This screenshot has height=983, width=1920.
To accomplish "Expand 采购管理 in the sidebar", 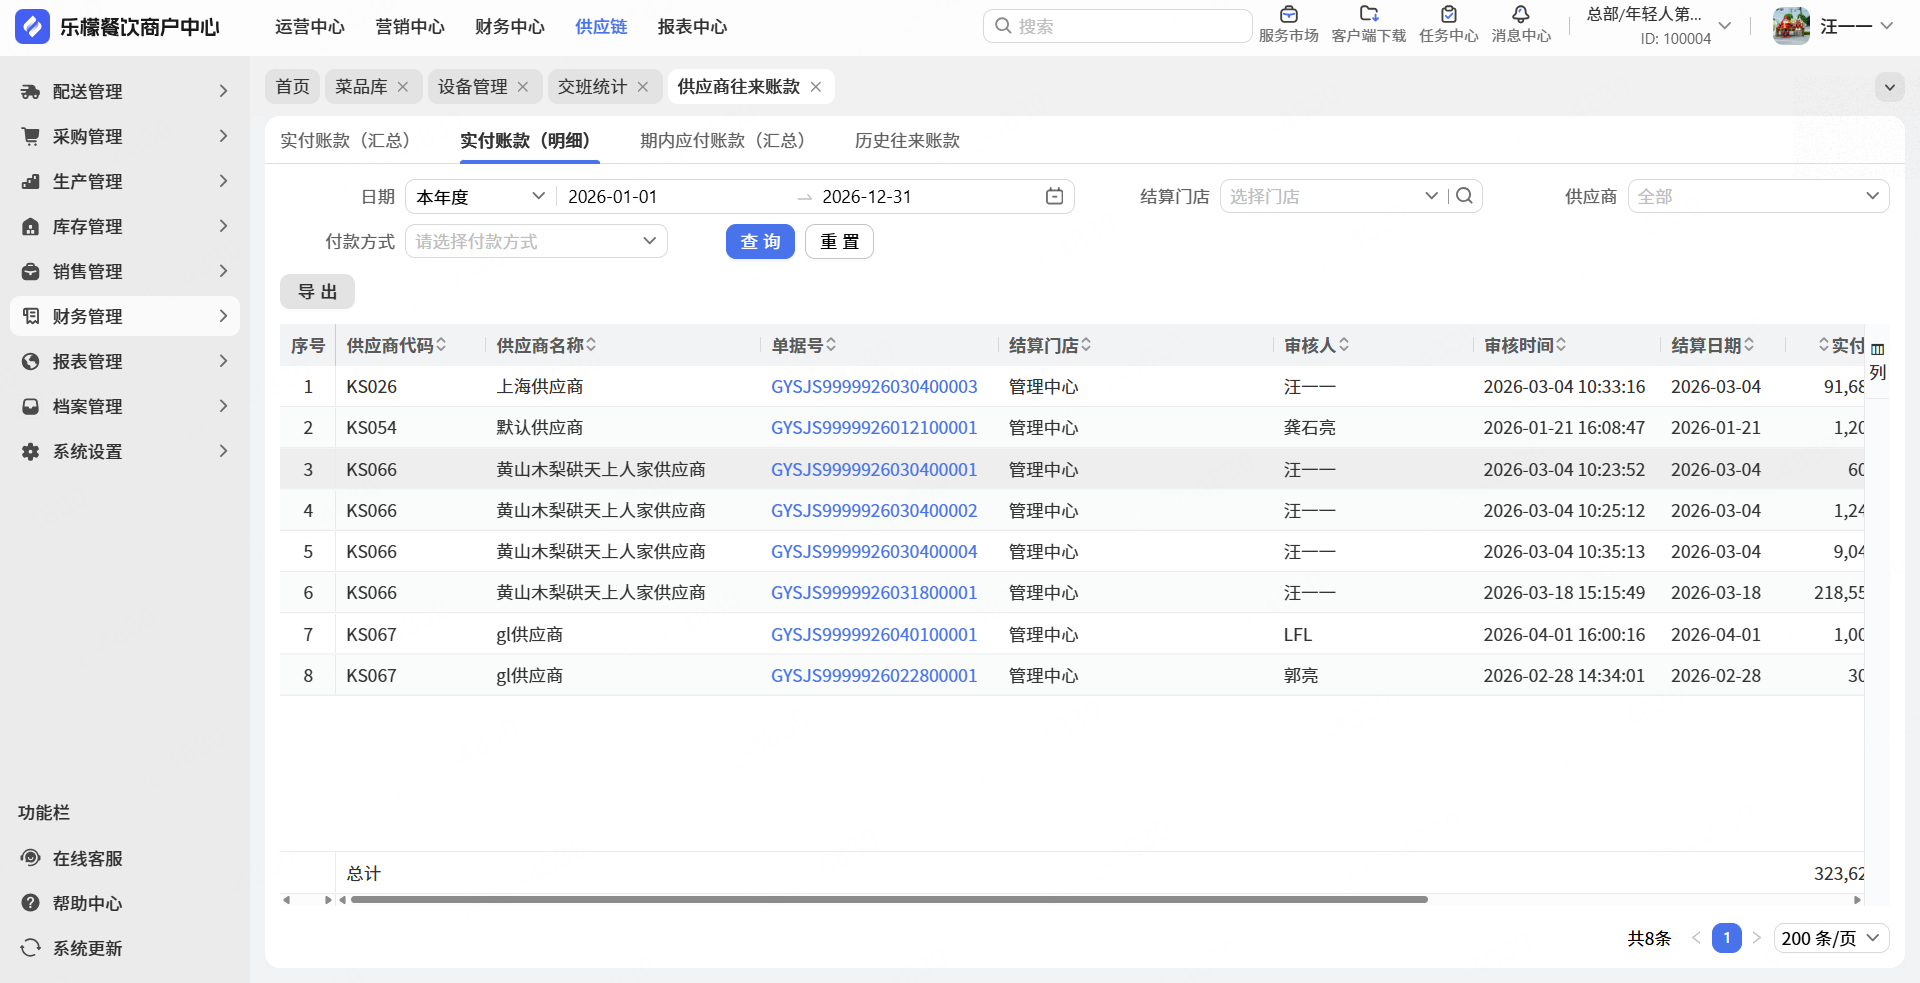I will click(x=125, y=136).
